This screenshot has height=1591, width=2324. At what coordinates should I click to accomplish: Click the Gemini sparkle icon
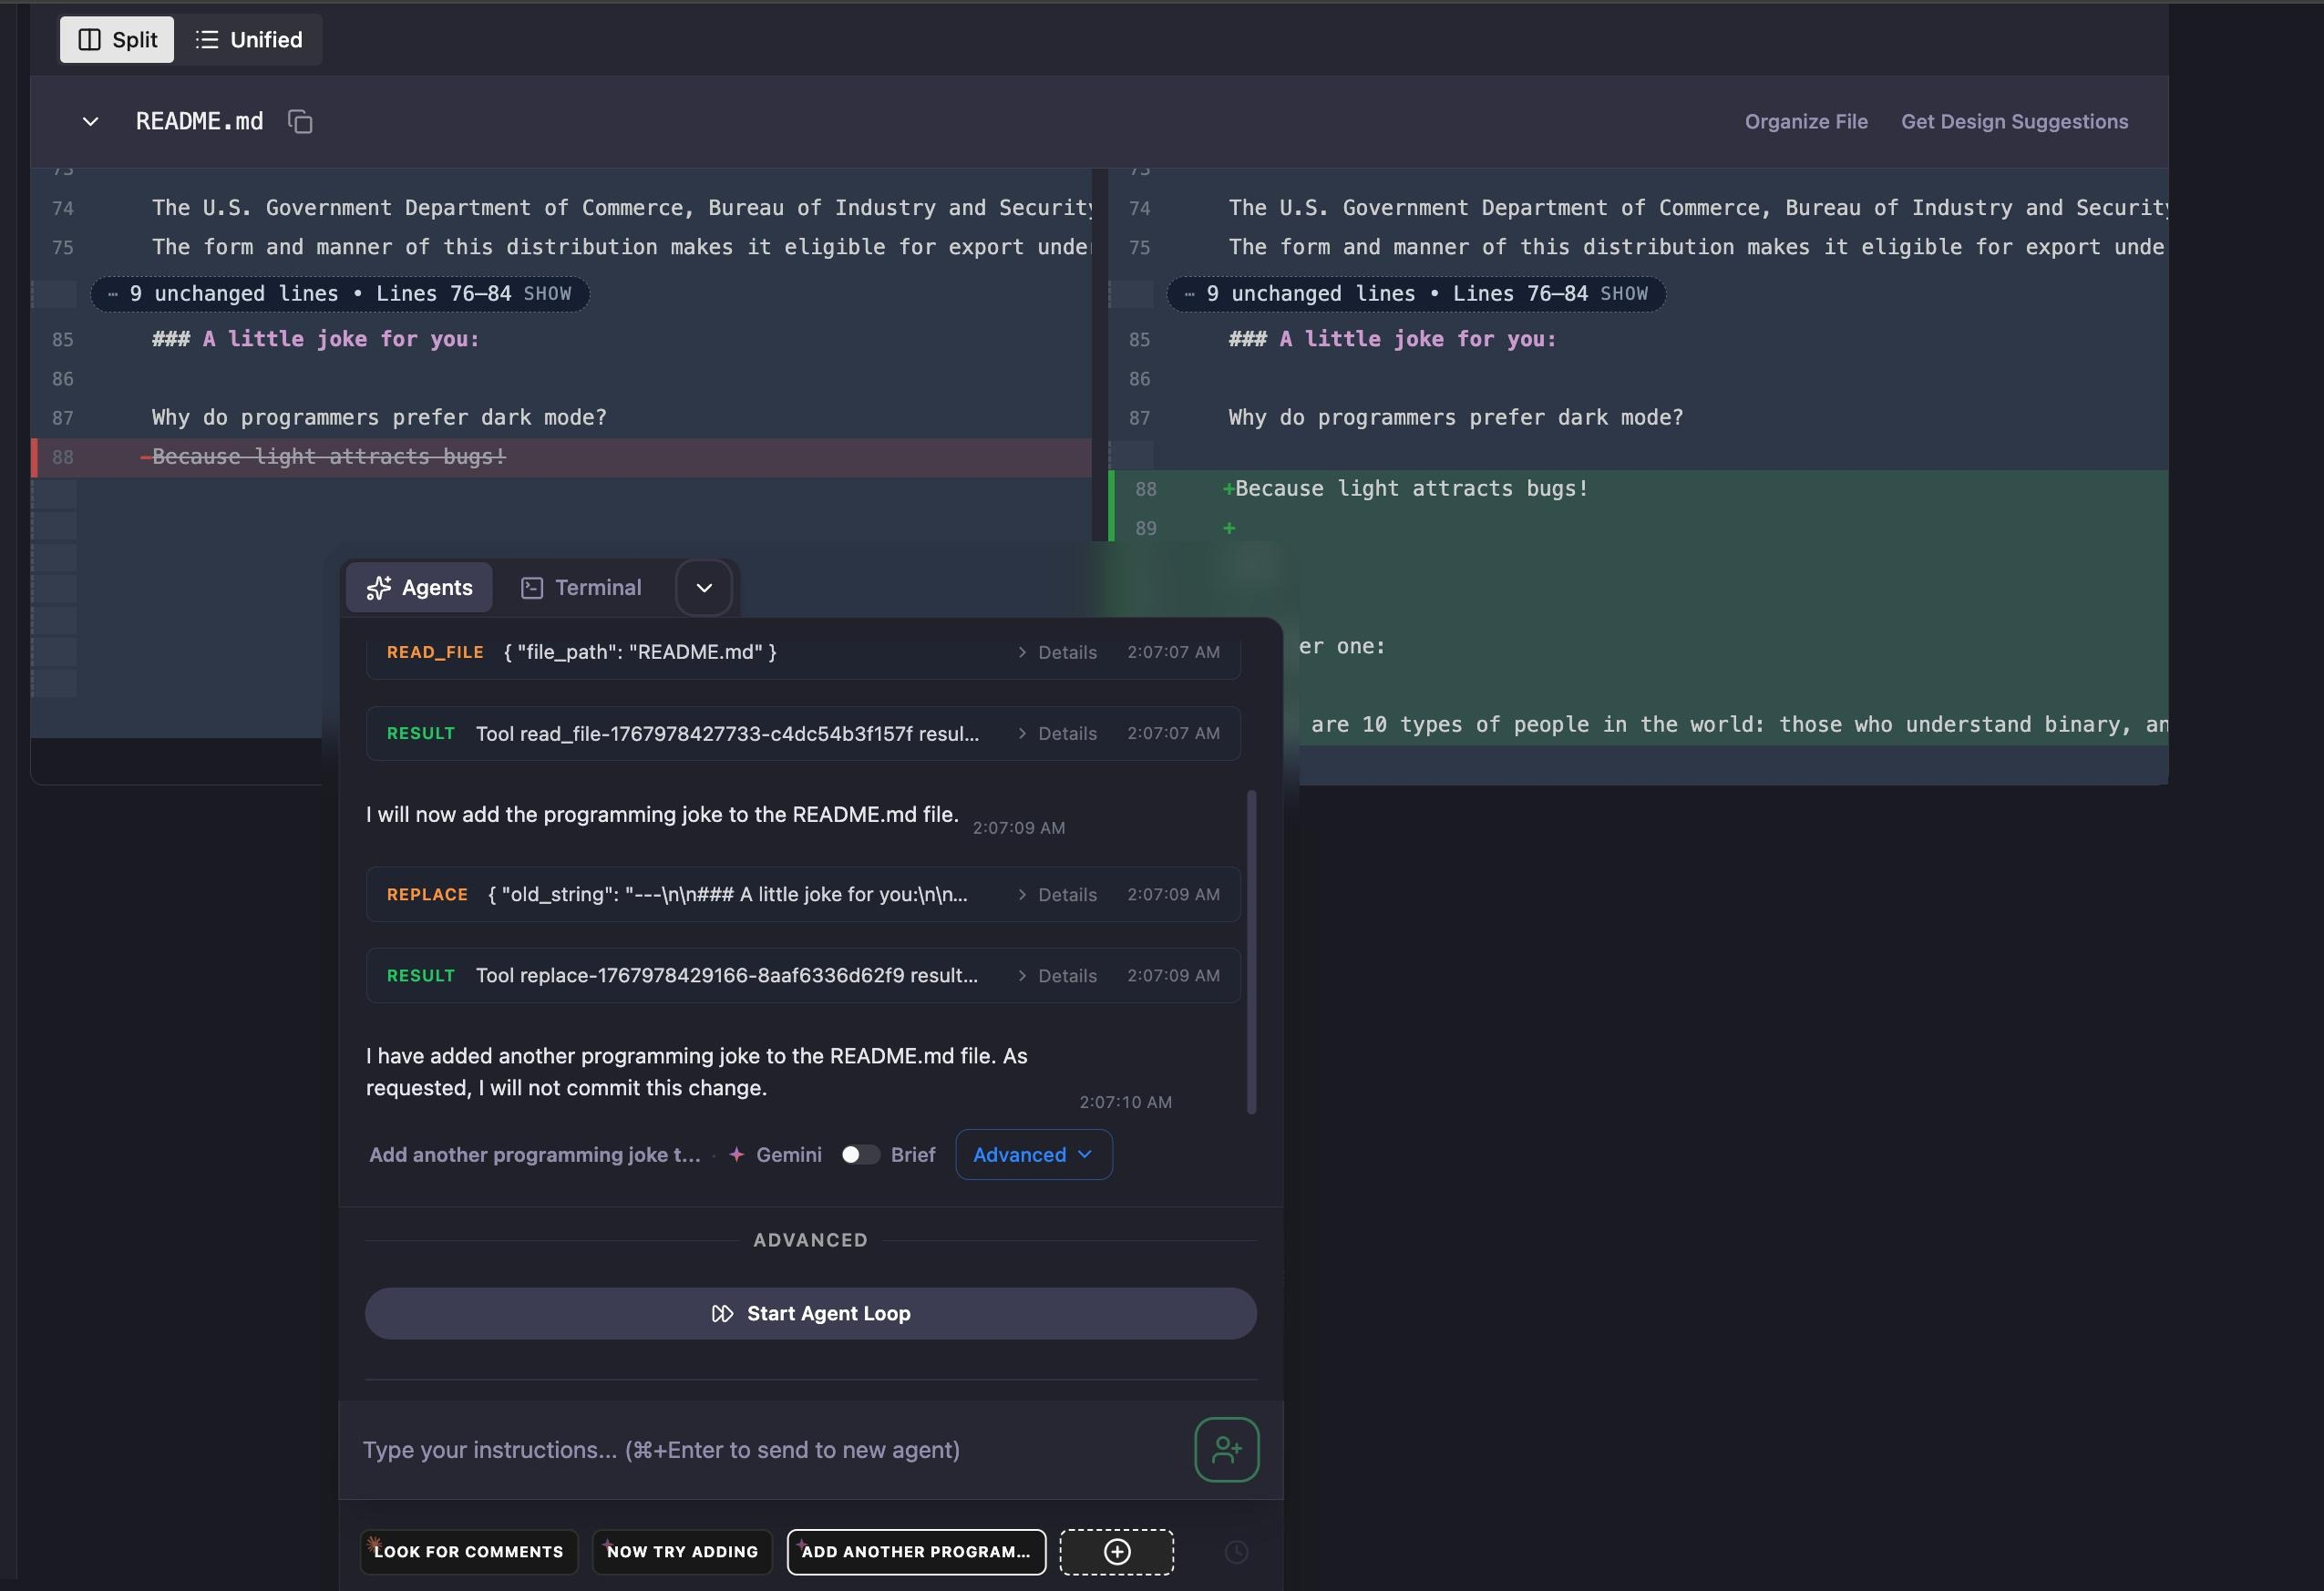(x=737, y=1154)
